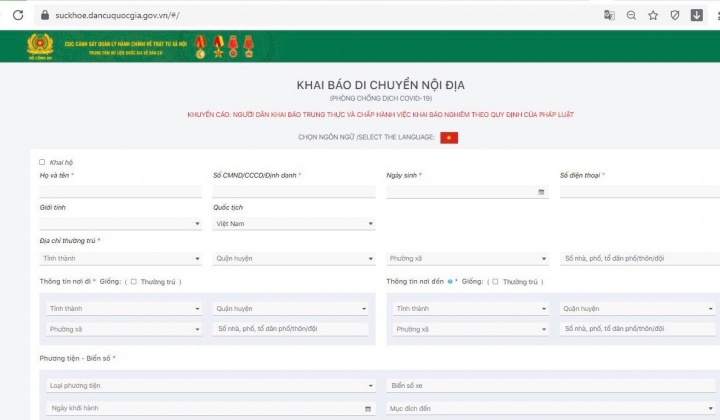The width and height of the screenshot is (720, 420).
Task: Tick the Khai hộ checkbox
Action: pyautogui.click(x=42, y=162)
